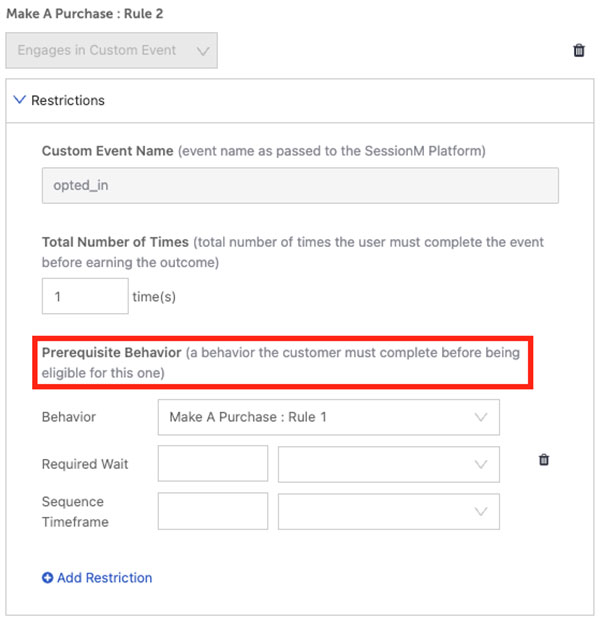This screenshot has height=620, width=602.
Task: Focus the Total Number of Times box
Action: [85, 296]
